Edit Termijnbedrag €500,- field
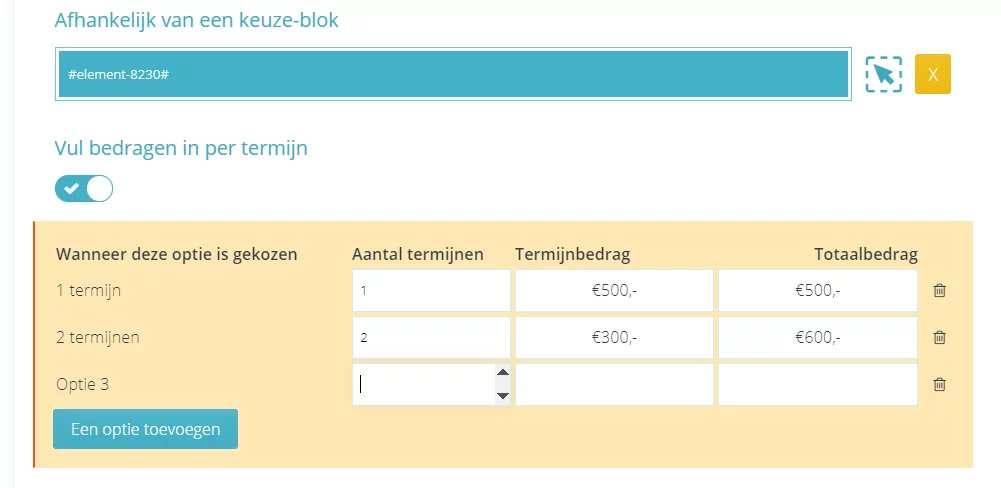This screenshot has height=488, width=1001. (614, 291)
